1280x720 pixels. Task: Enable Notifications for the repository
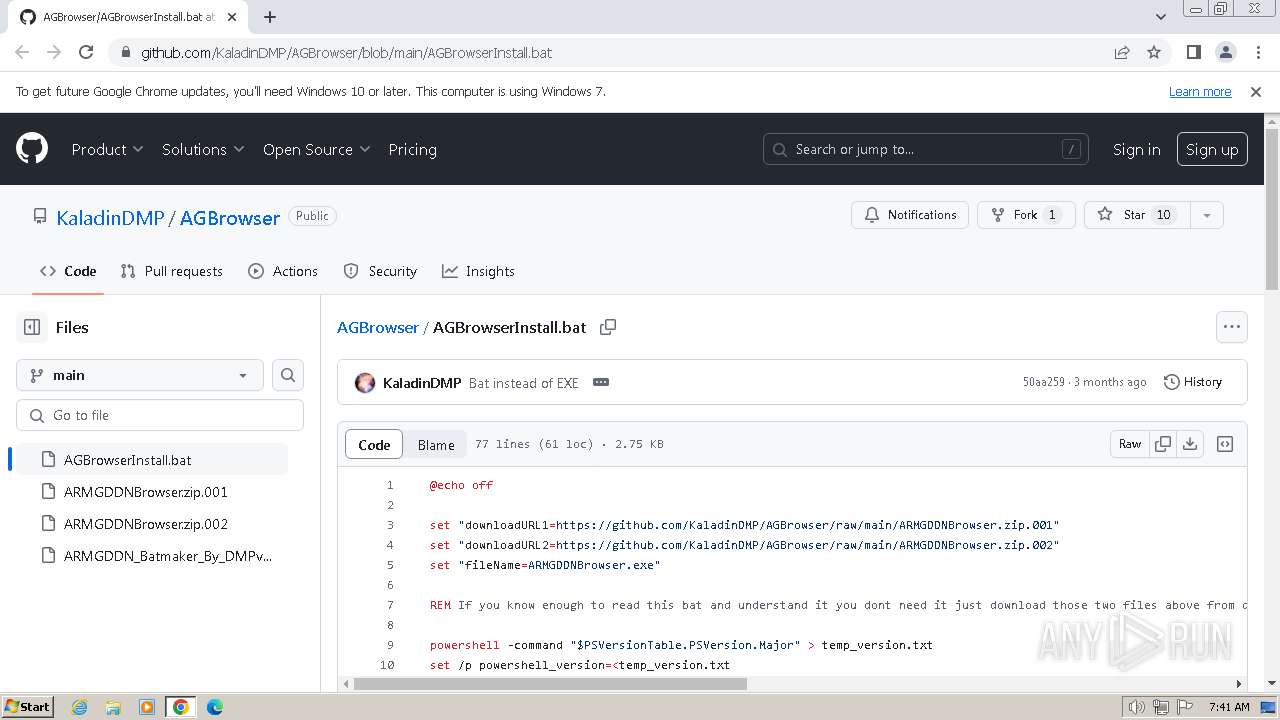pyautogui.click(x=910, y=215)
